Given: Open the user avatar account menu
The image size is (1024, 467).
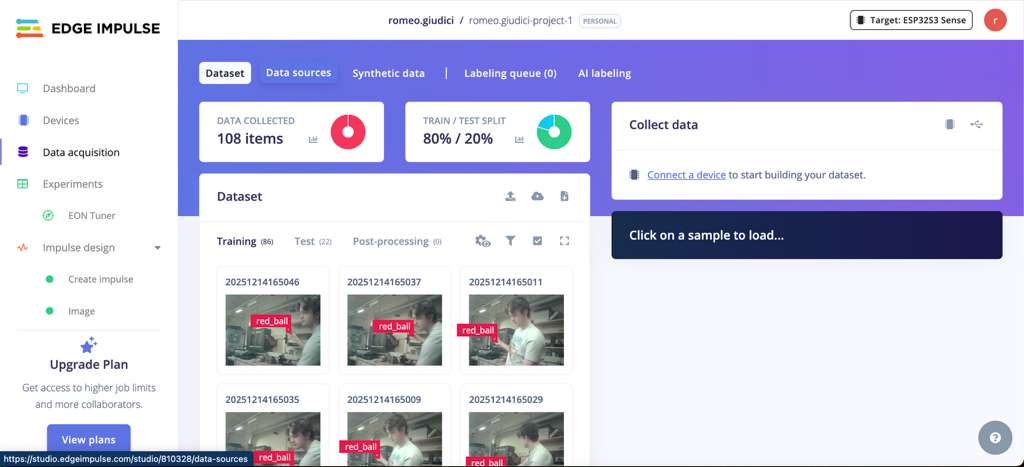Looking at the screenshot, I should 995,20.
